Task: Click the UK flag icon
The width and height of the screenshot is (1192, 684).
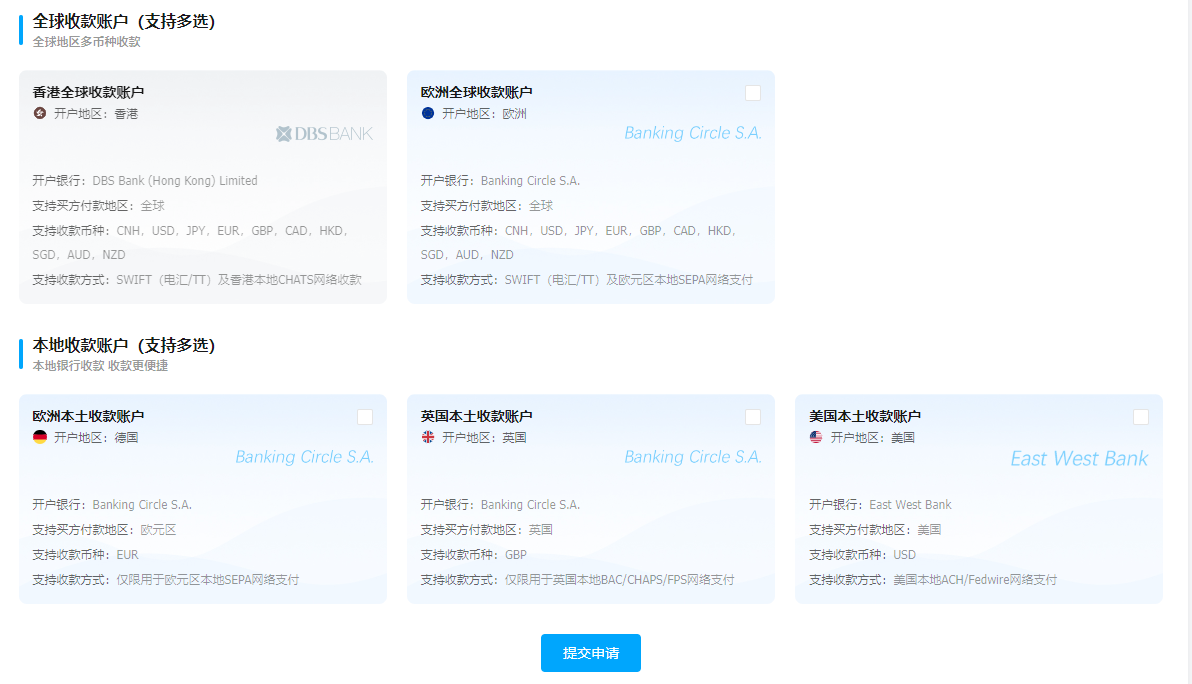Action: [x=428, y=437]
